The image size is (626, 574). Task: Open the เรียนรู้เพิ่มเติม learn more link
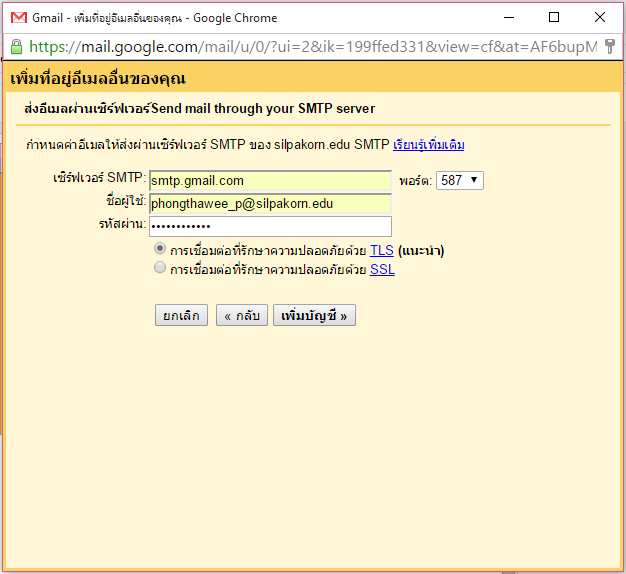pyautogui.click(x=428, y=144)
